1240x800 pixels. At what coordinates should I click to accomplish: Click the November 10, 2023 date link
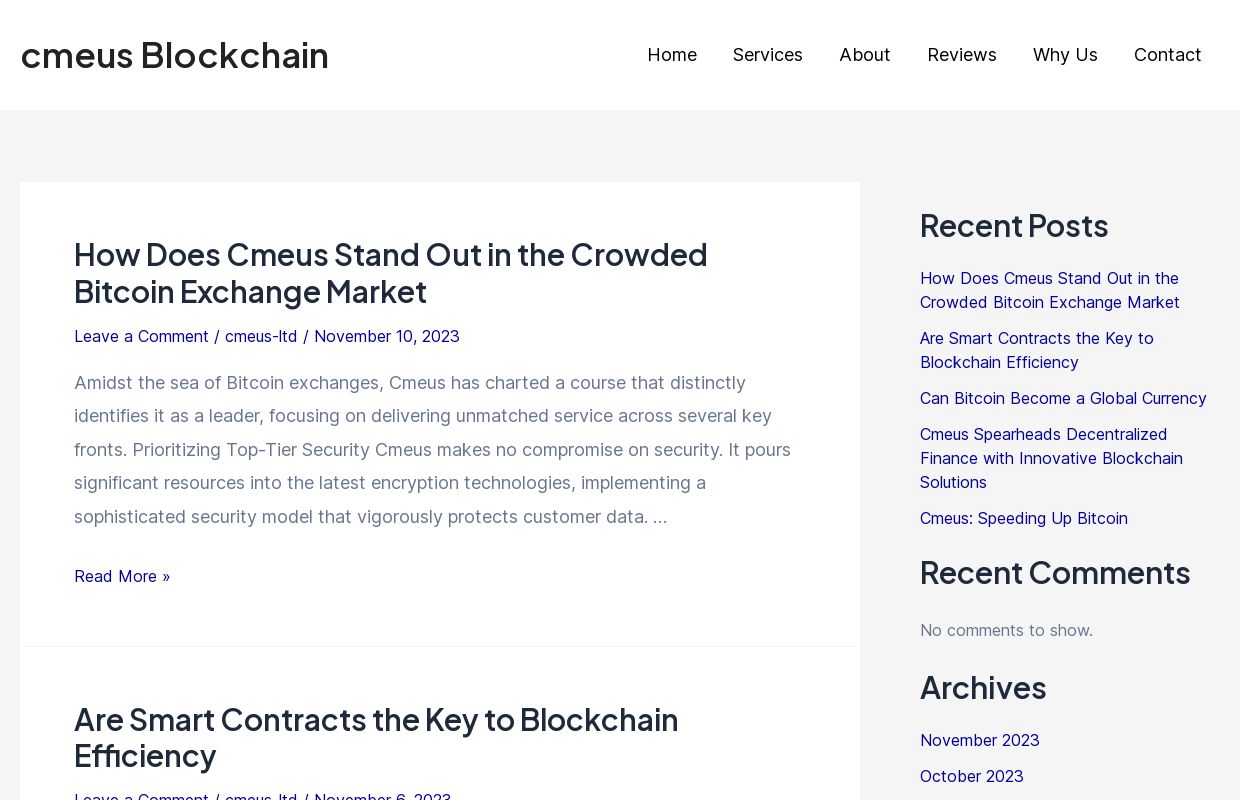pos(387,336)
